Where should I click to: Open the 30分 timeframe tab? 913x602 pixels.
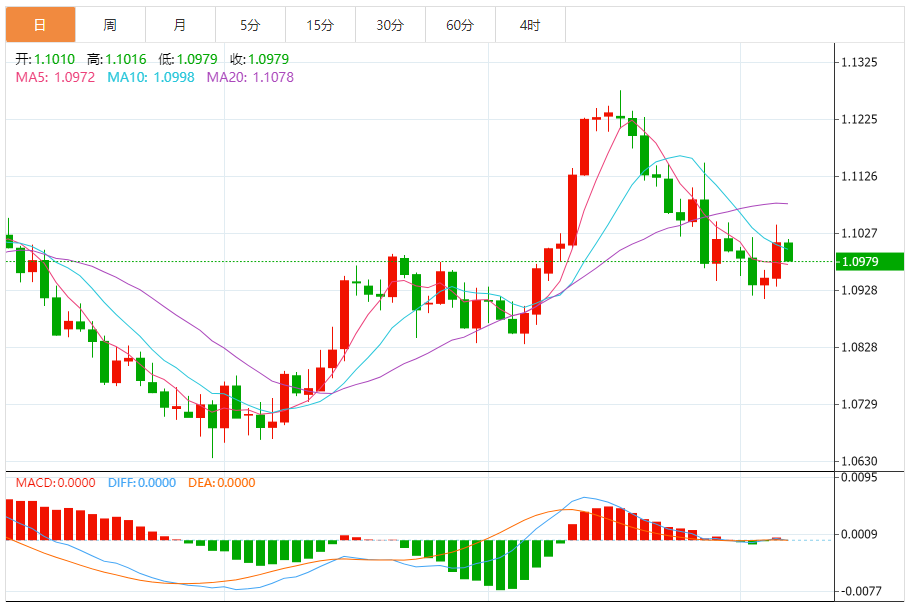click(390, 25)
